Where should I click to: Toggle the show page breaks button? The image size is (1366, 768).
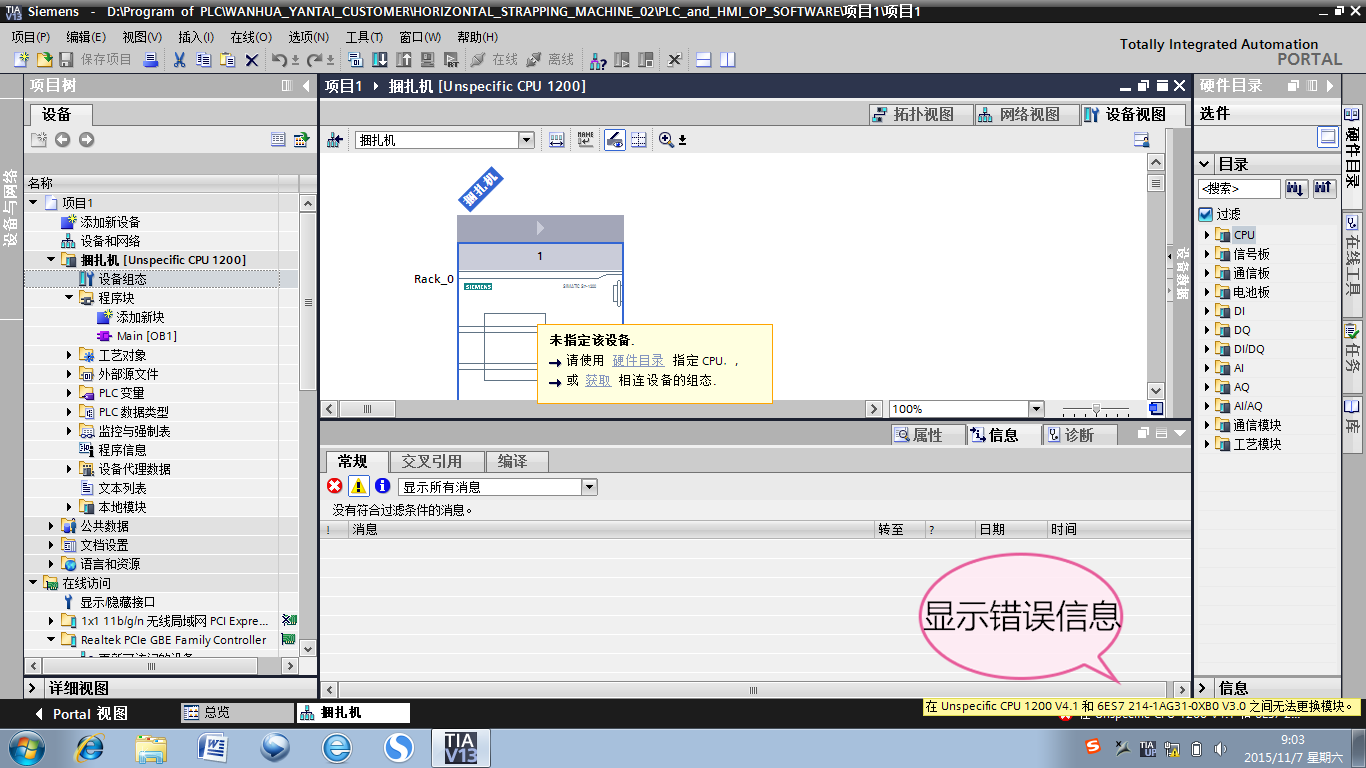pyautogui.click(x=639, y=140)
